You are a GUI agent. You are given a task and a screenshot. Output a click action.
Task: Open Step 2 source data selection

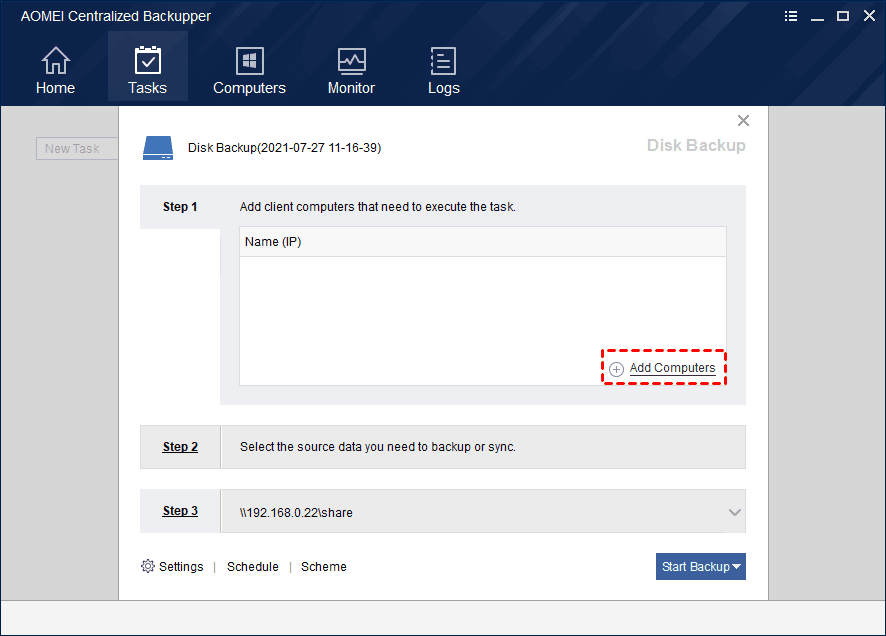tap(180, 447)
